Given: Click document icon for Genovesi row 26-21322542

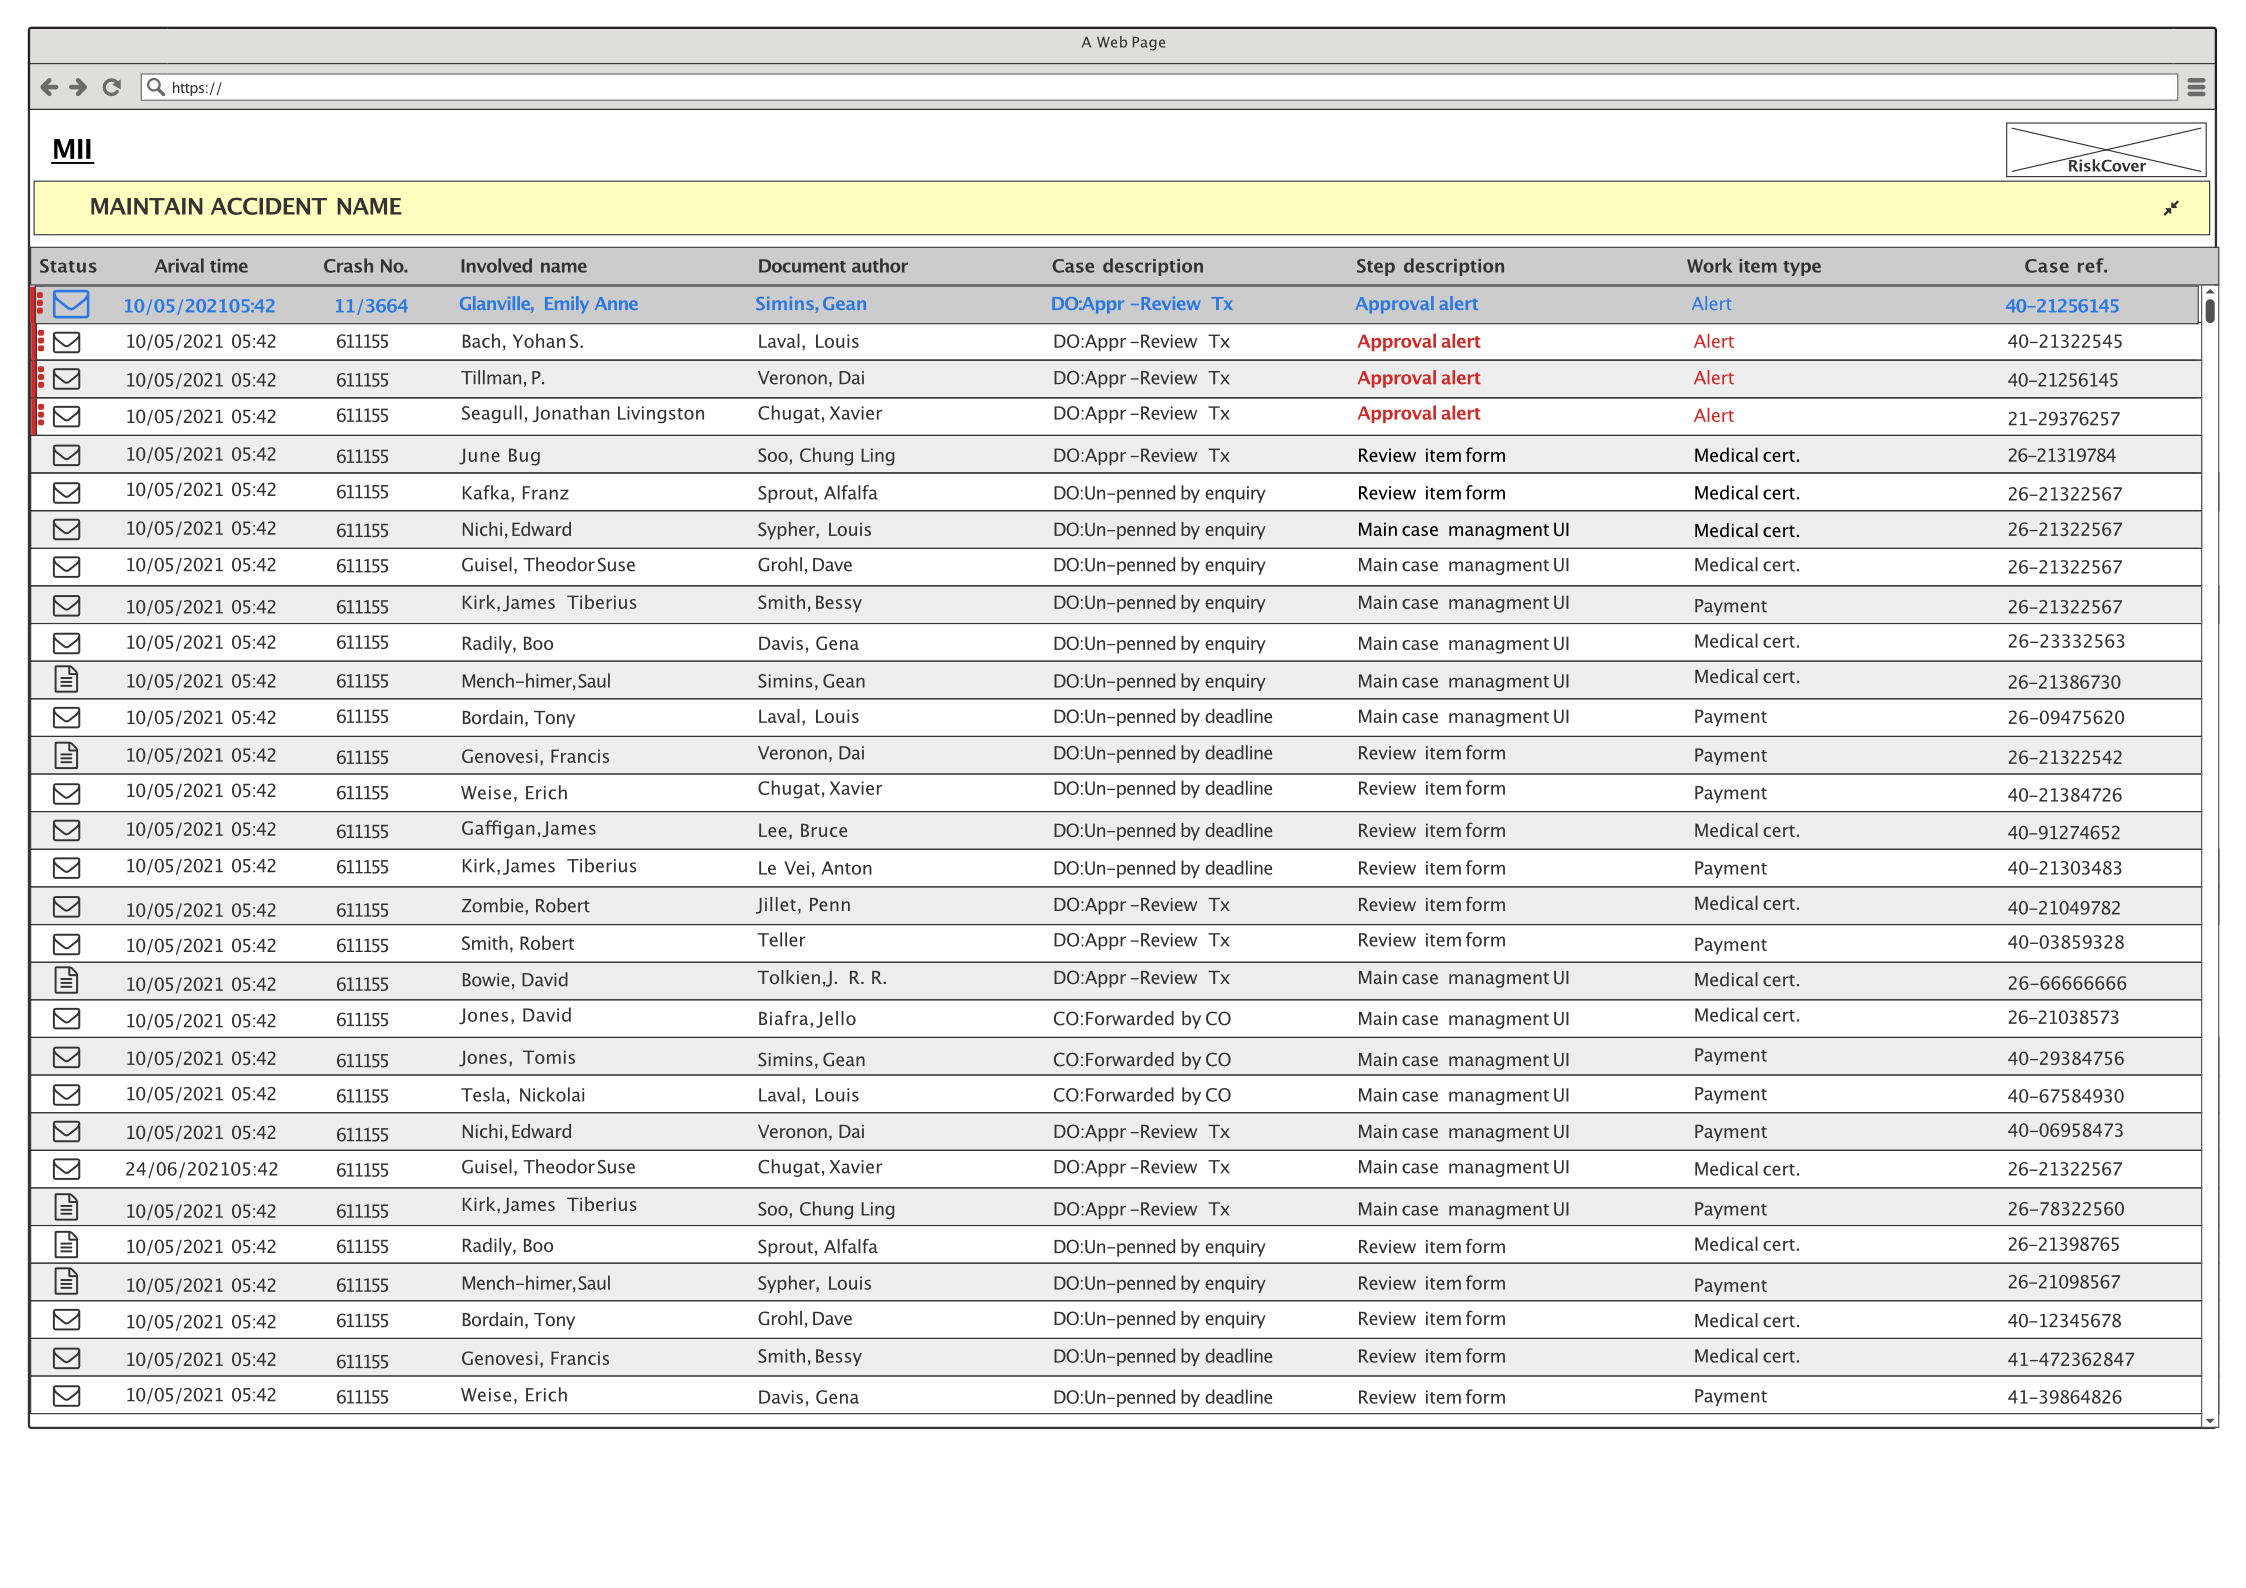Looking at the screenshot, I should click(66, 755).
